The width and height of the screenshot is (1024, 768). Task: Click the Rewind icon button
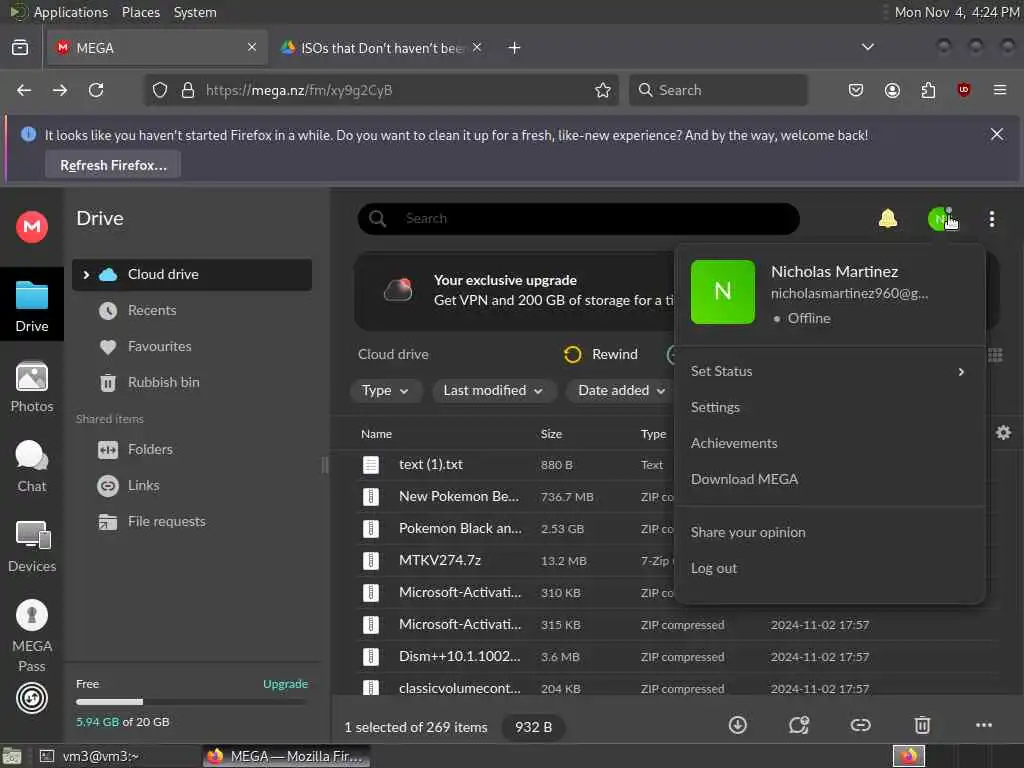pos(572,354)
